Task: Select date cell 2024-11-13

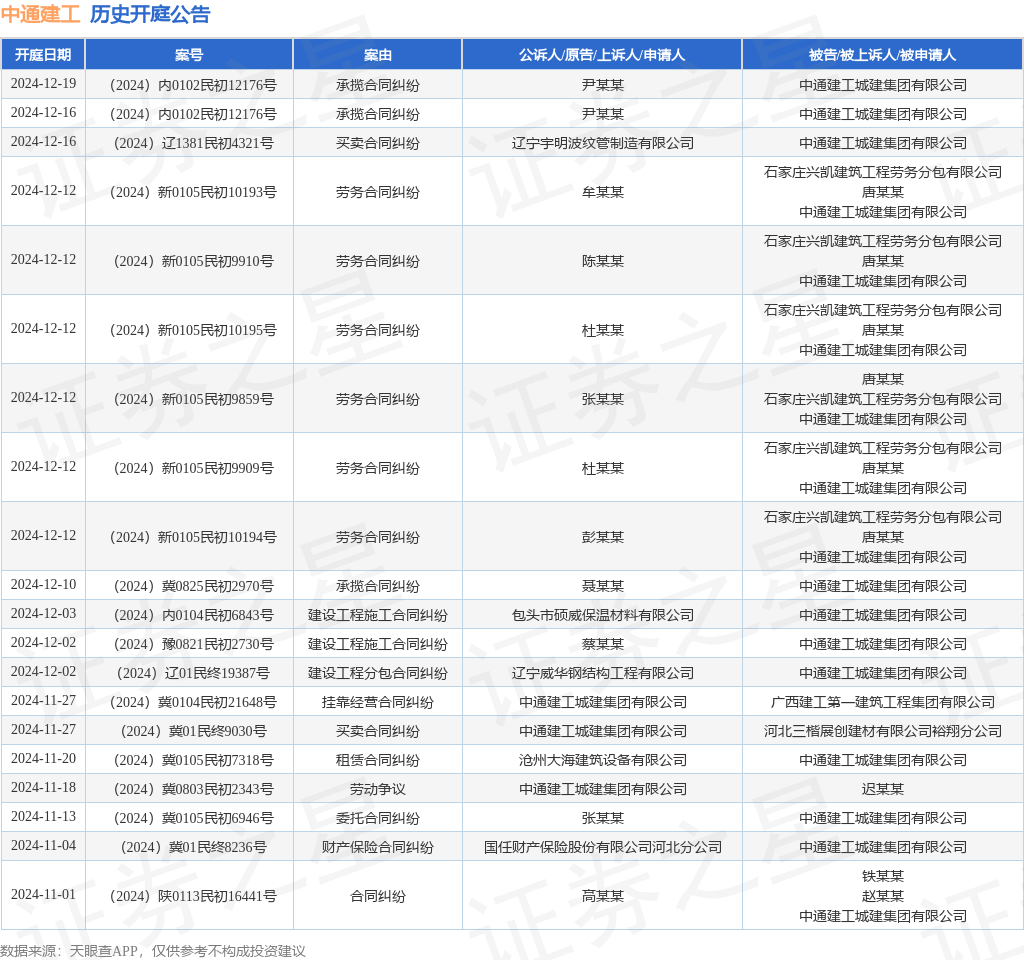Action: tap(43, 817)
